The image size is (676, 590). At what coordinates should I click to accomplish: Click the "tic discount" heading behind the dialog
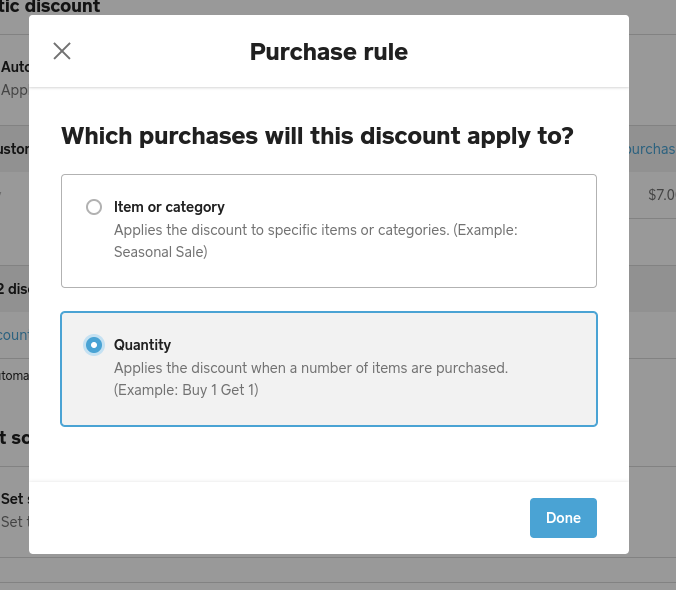[50, 7]
